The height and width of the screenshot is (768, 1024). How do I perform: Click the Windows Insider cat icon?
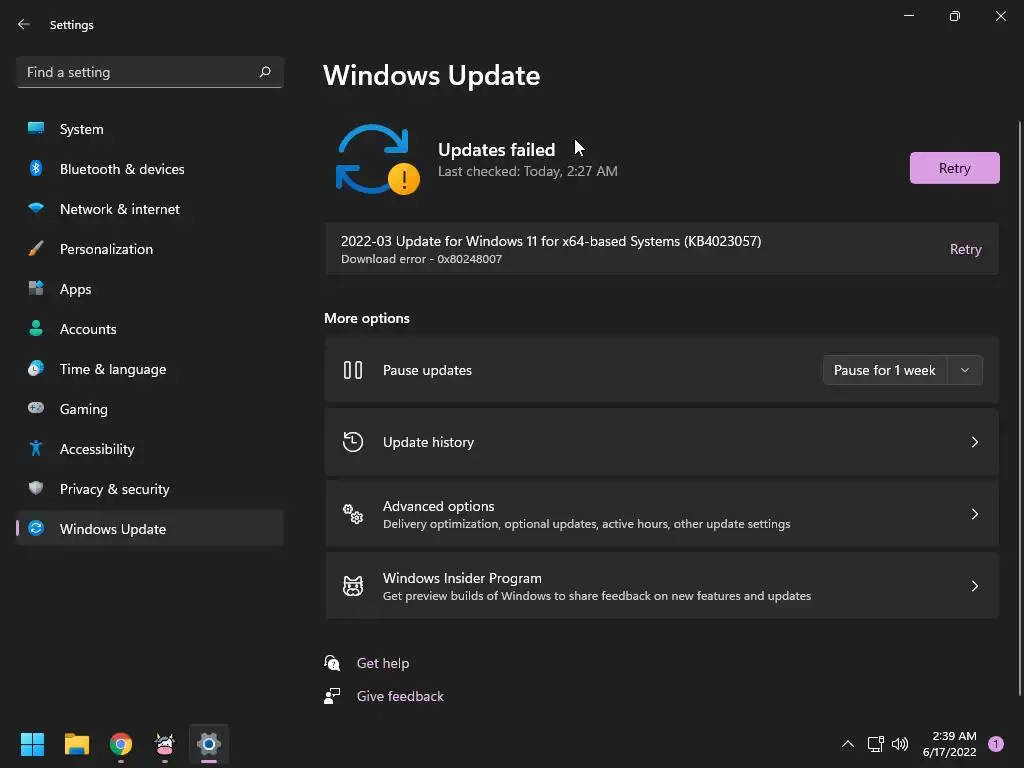coord(353,586)
